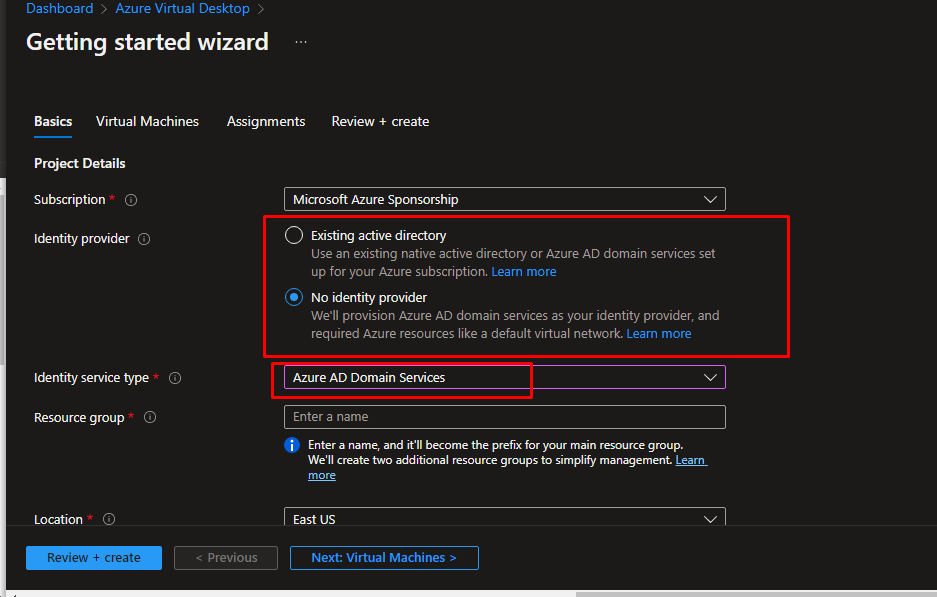
Task: Open the Identity service type dropdown
Action: (x=504, y=378)
